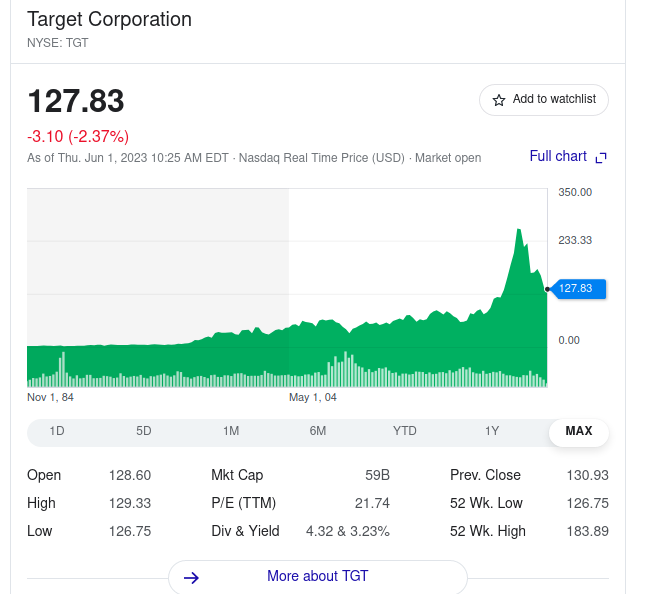
Task: Click the NYSE: TGT ticker label
Action: [58, 43]
